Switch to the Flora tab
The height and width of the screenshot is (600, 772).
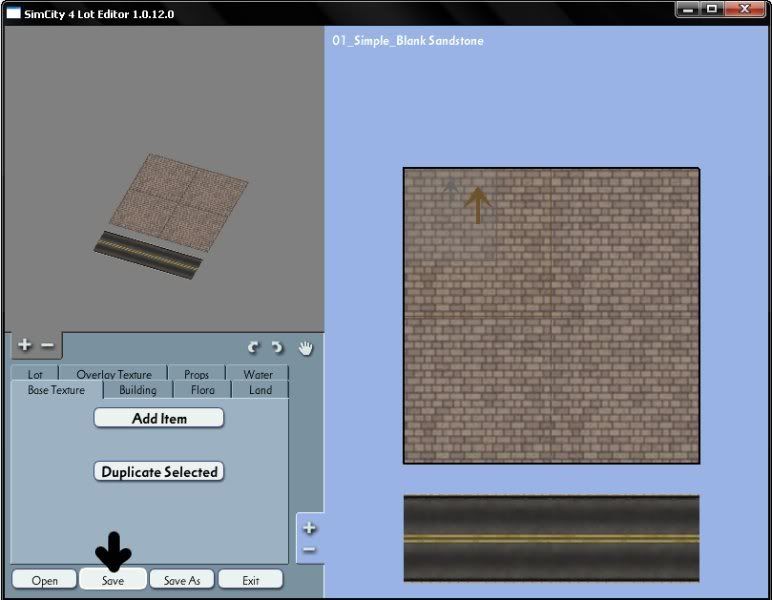(x=202, y=390)
